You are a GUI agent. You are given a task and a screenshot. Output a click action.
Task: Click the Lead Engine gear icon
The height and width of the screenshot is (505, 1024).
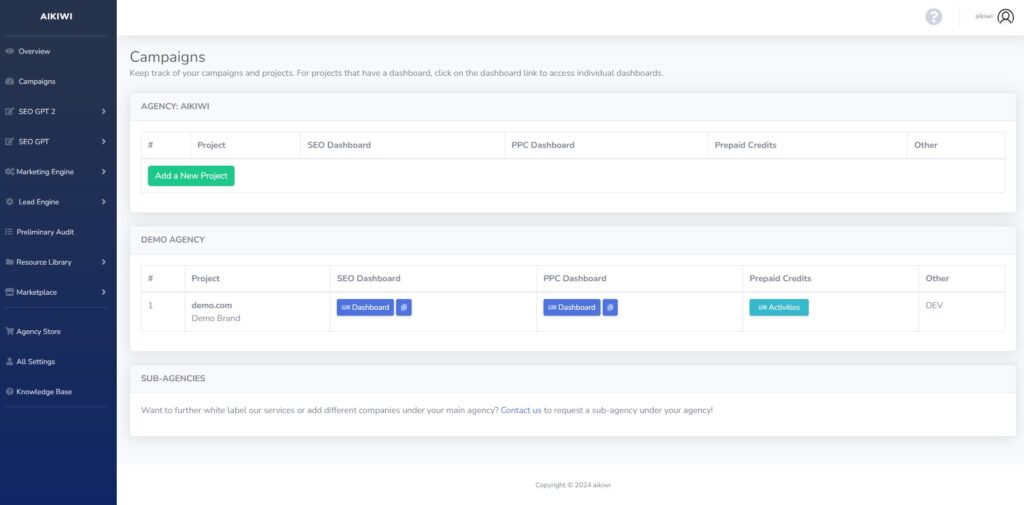[x=10, y=202]
